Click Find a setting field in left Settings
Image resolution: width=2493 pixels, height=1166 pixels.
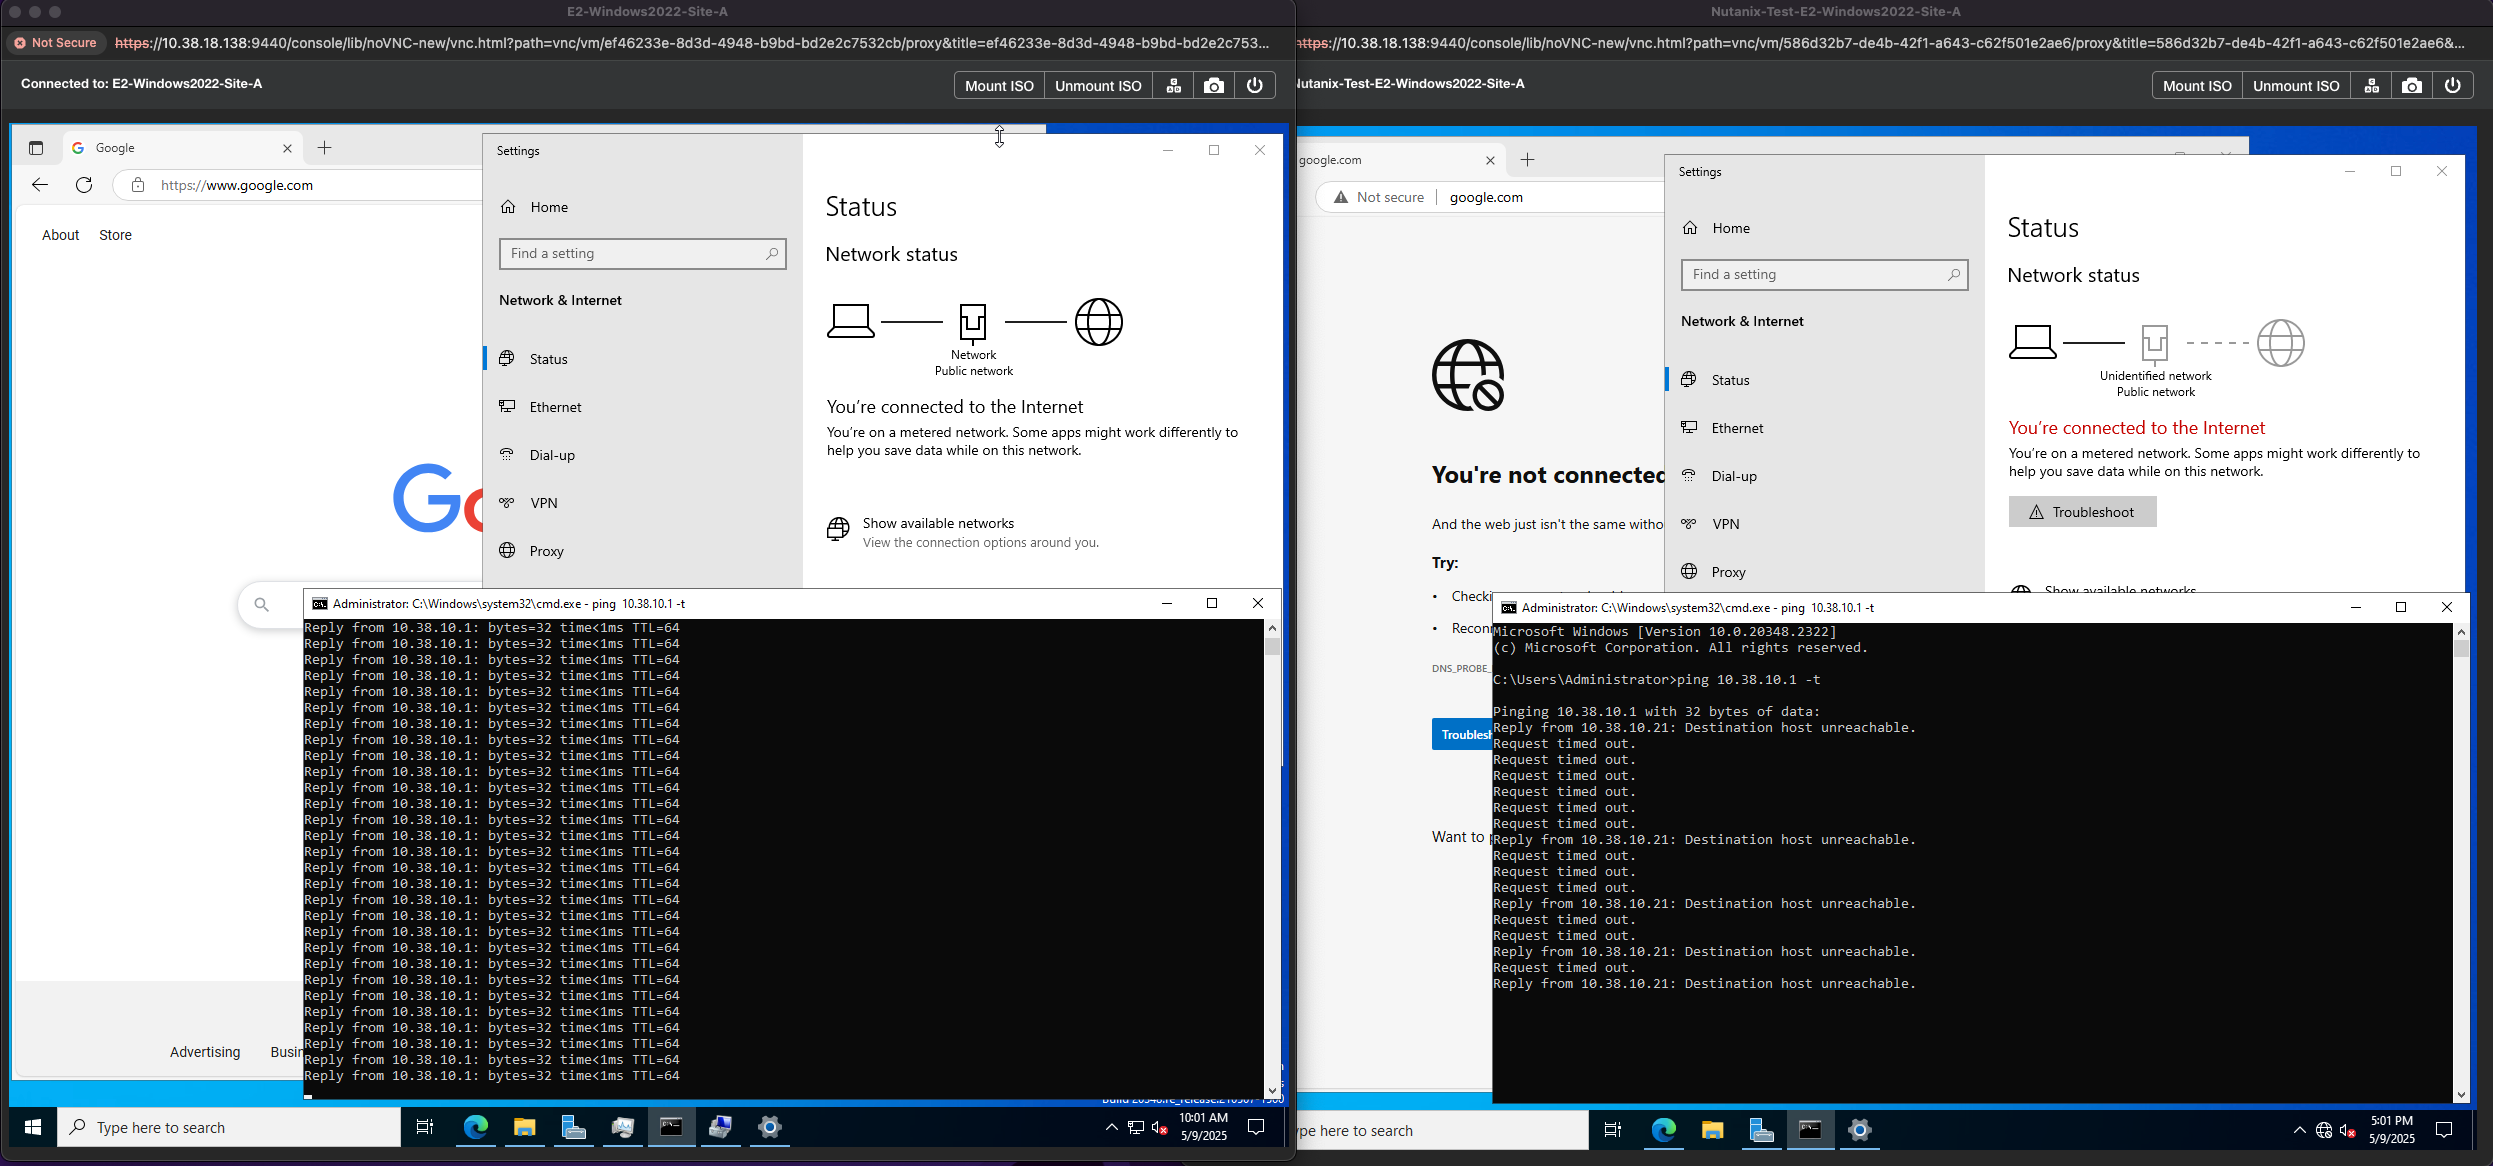pos(642,254)
